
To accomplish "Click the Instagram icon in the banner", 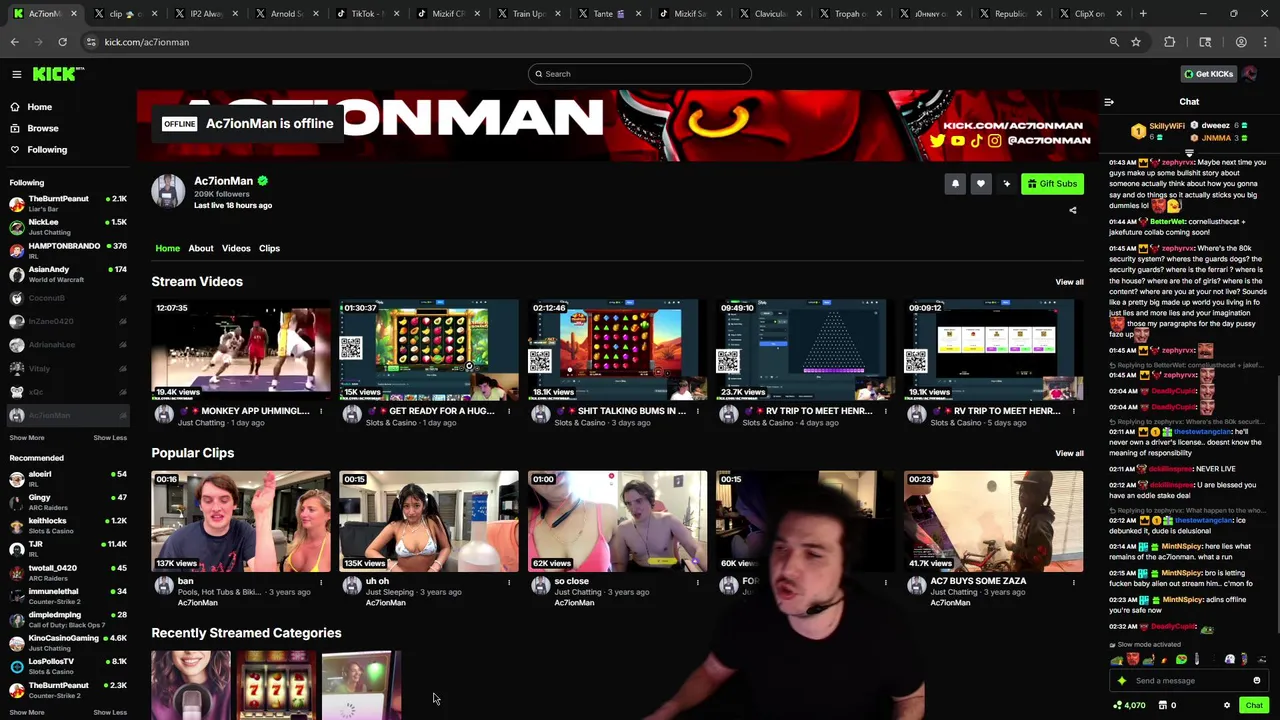I will [x=994, y=141].
